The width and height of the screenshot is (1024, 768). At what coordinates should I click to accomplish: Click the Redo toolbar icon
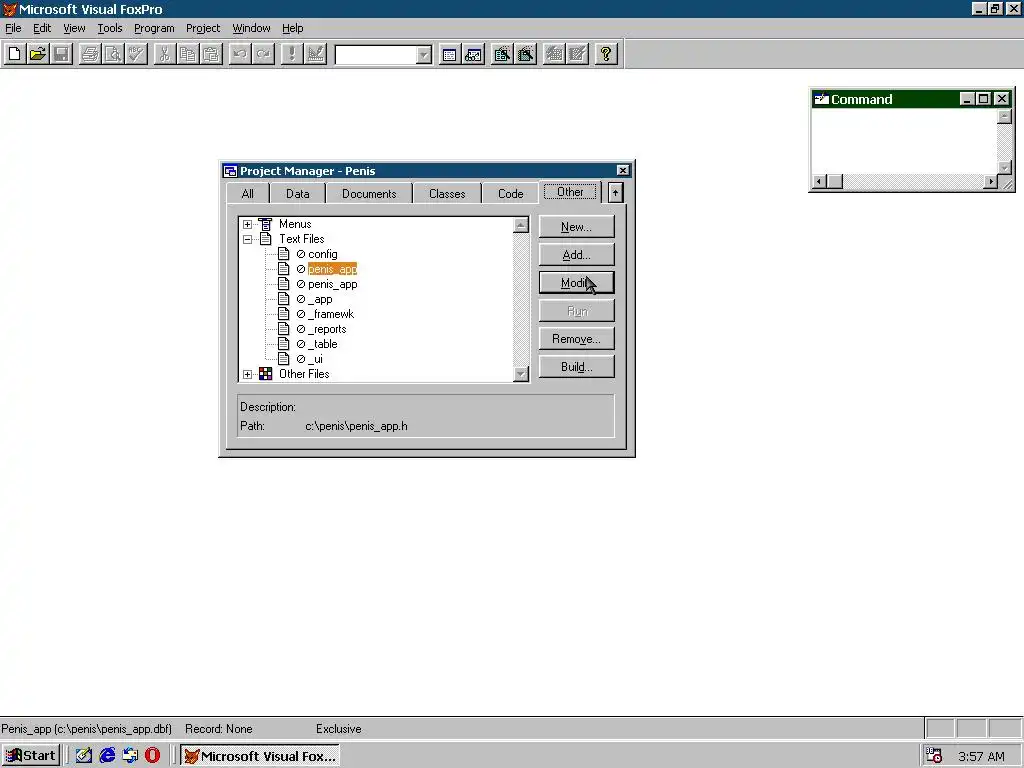tap(263, 54)
